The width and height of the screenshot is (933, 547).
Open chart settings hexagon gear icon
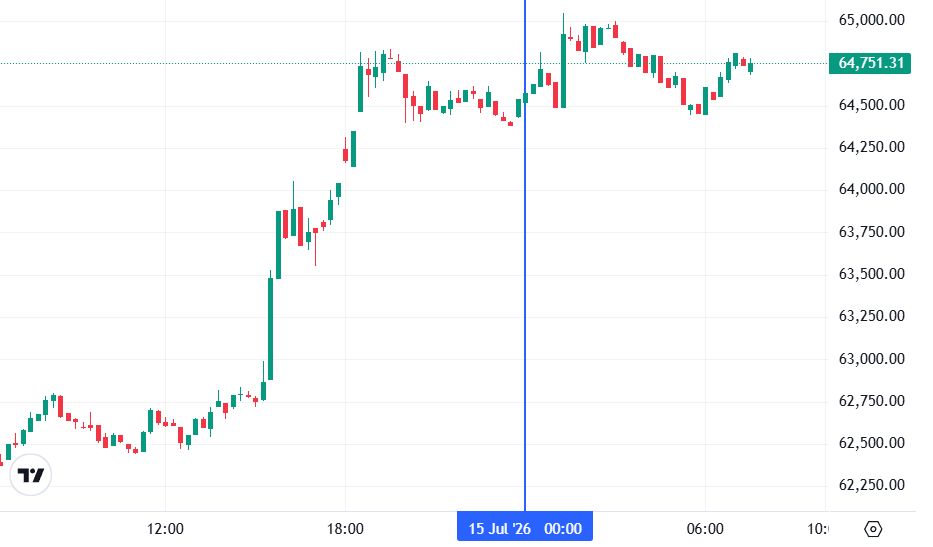click(x=872, y=529)
